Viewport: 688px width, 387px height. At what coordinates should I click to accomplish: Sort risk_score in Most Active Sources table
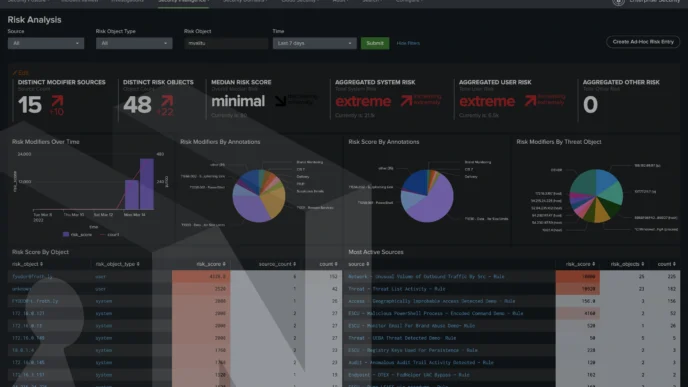click(x=580, y=264)
